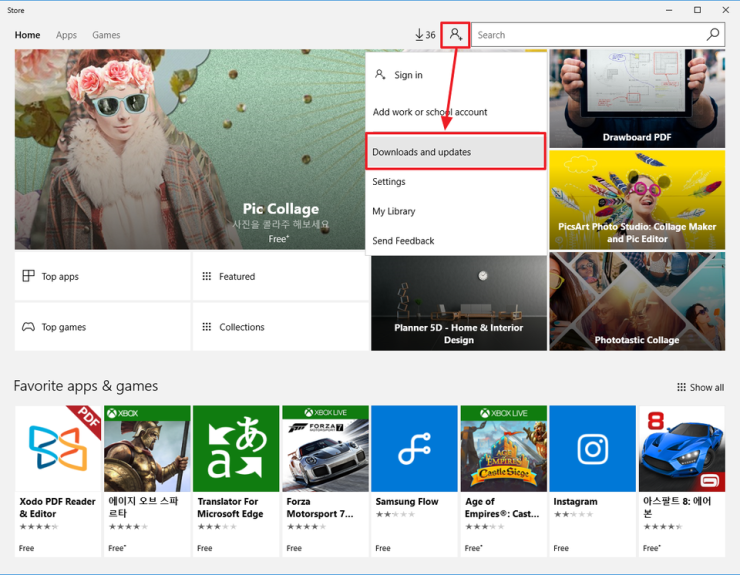
Task: Switch to the Games tab
Action: (x=106, y=35)
